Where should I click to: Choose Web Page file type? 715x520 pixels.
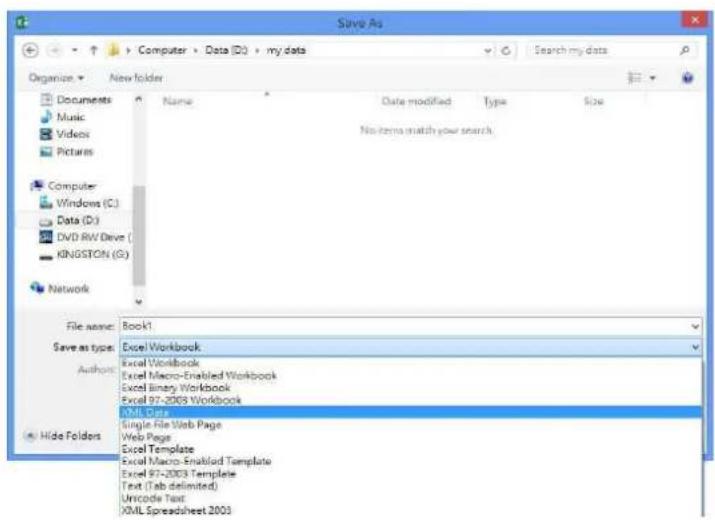point(410,437)
